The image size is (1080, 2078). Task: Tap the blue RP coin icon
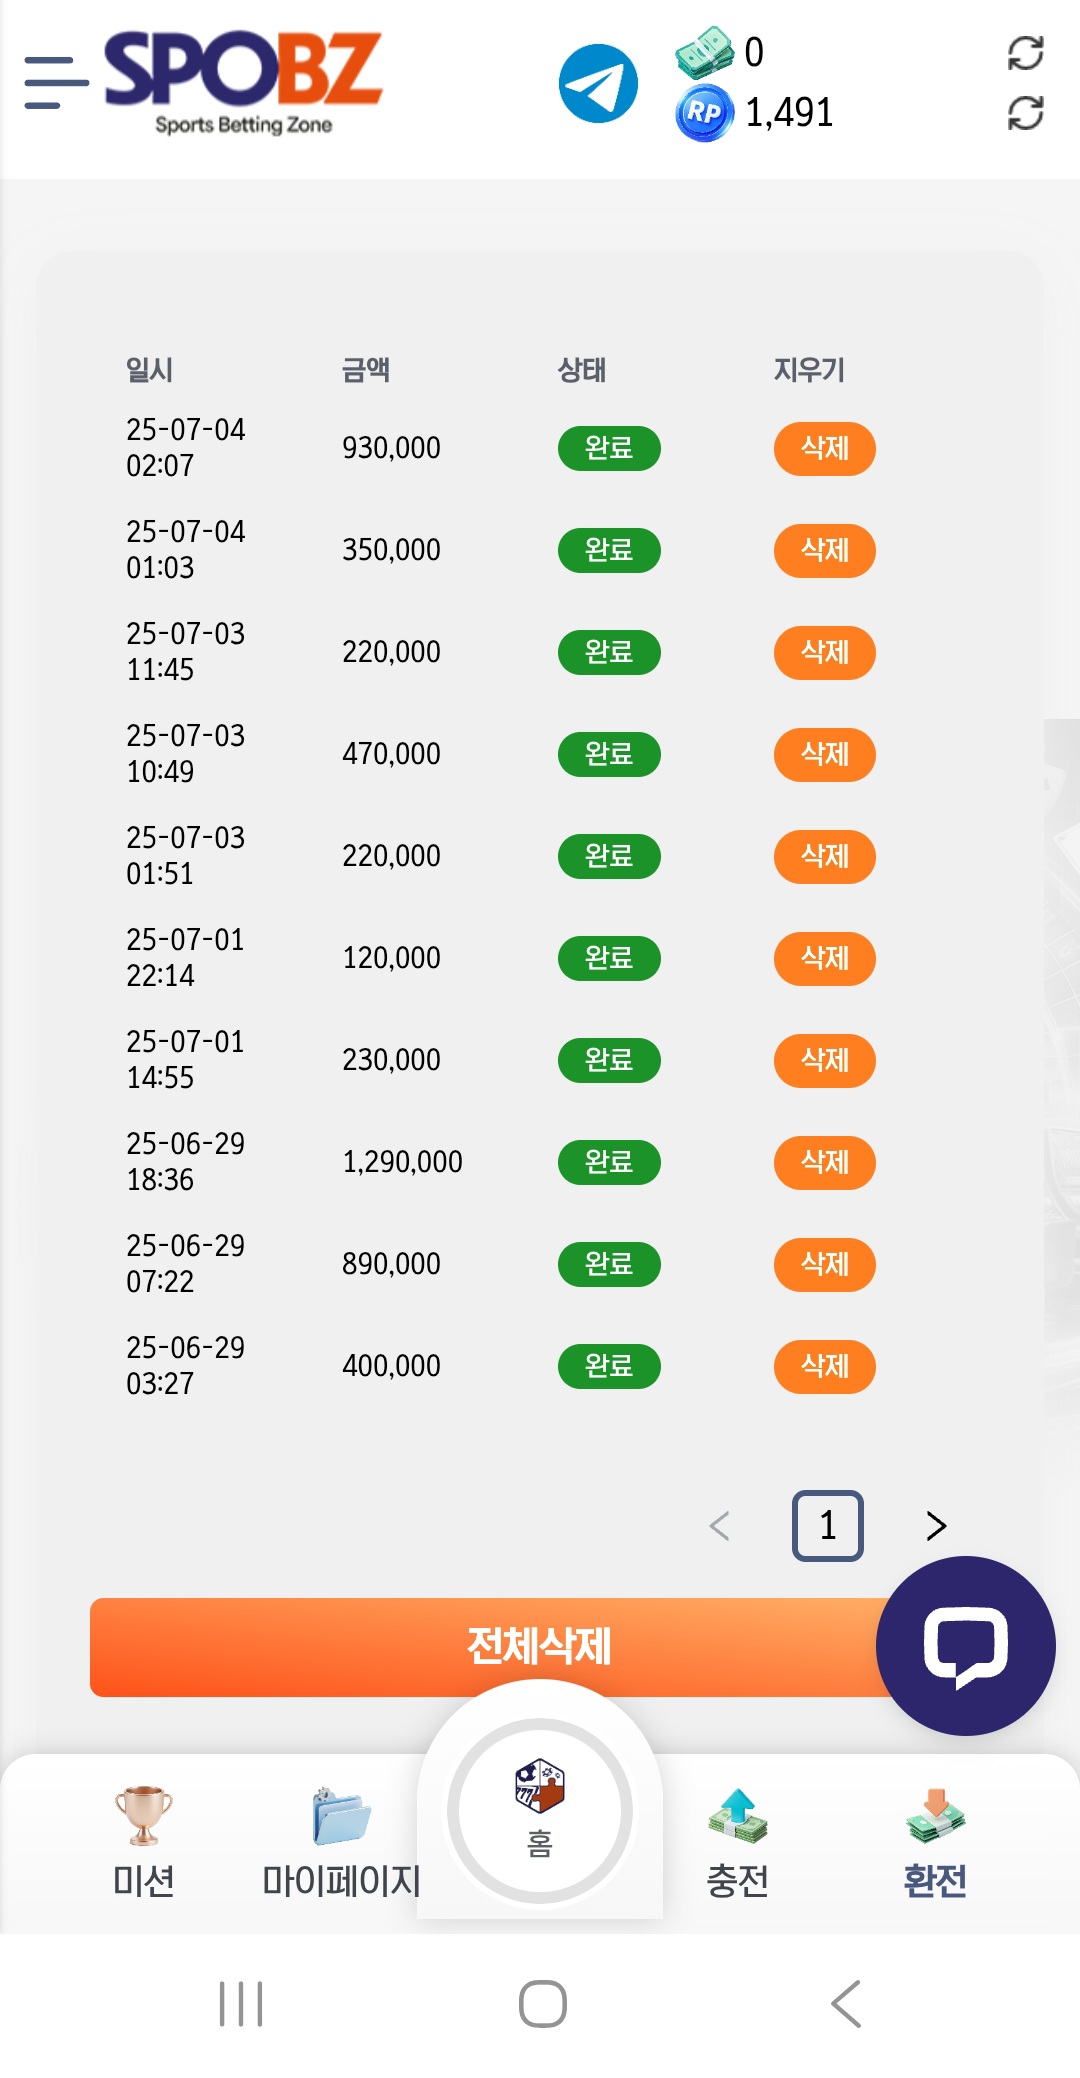pyautogui.click(x=704, y=113)
